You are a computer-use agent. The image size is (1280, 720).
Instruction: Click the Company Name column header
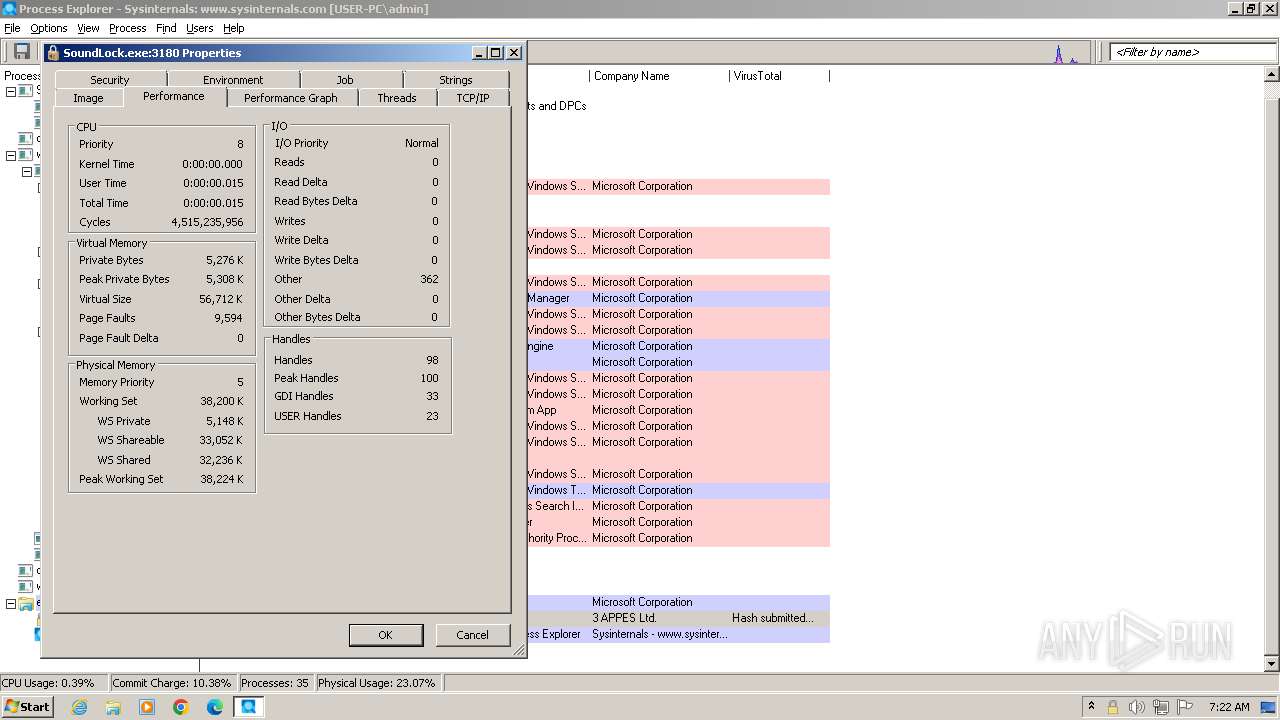coord(659,76)
